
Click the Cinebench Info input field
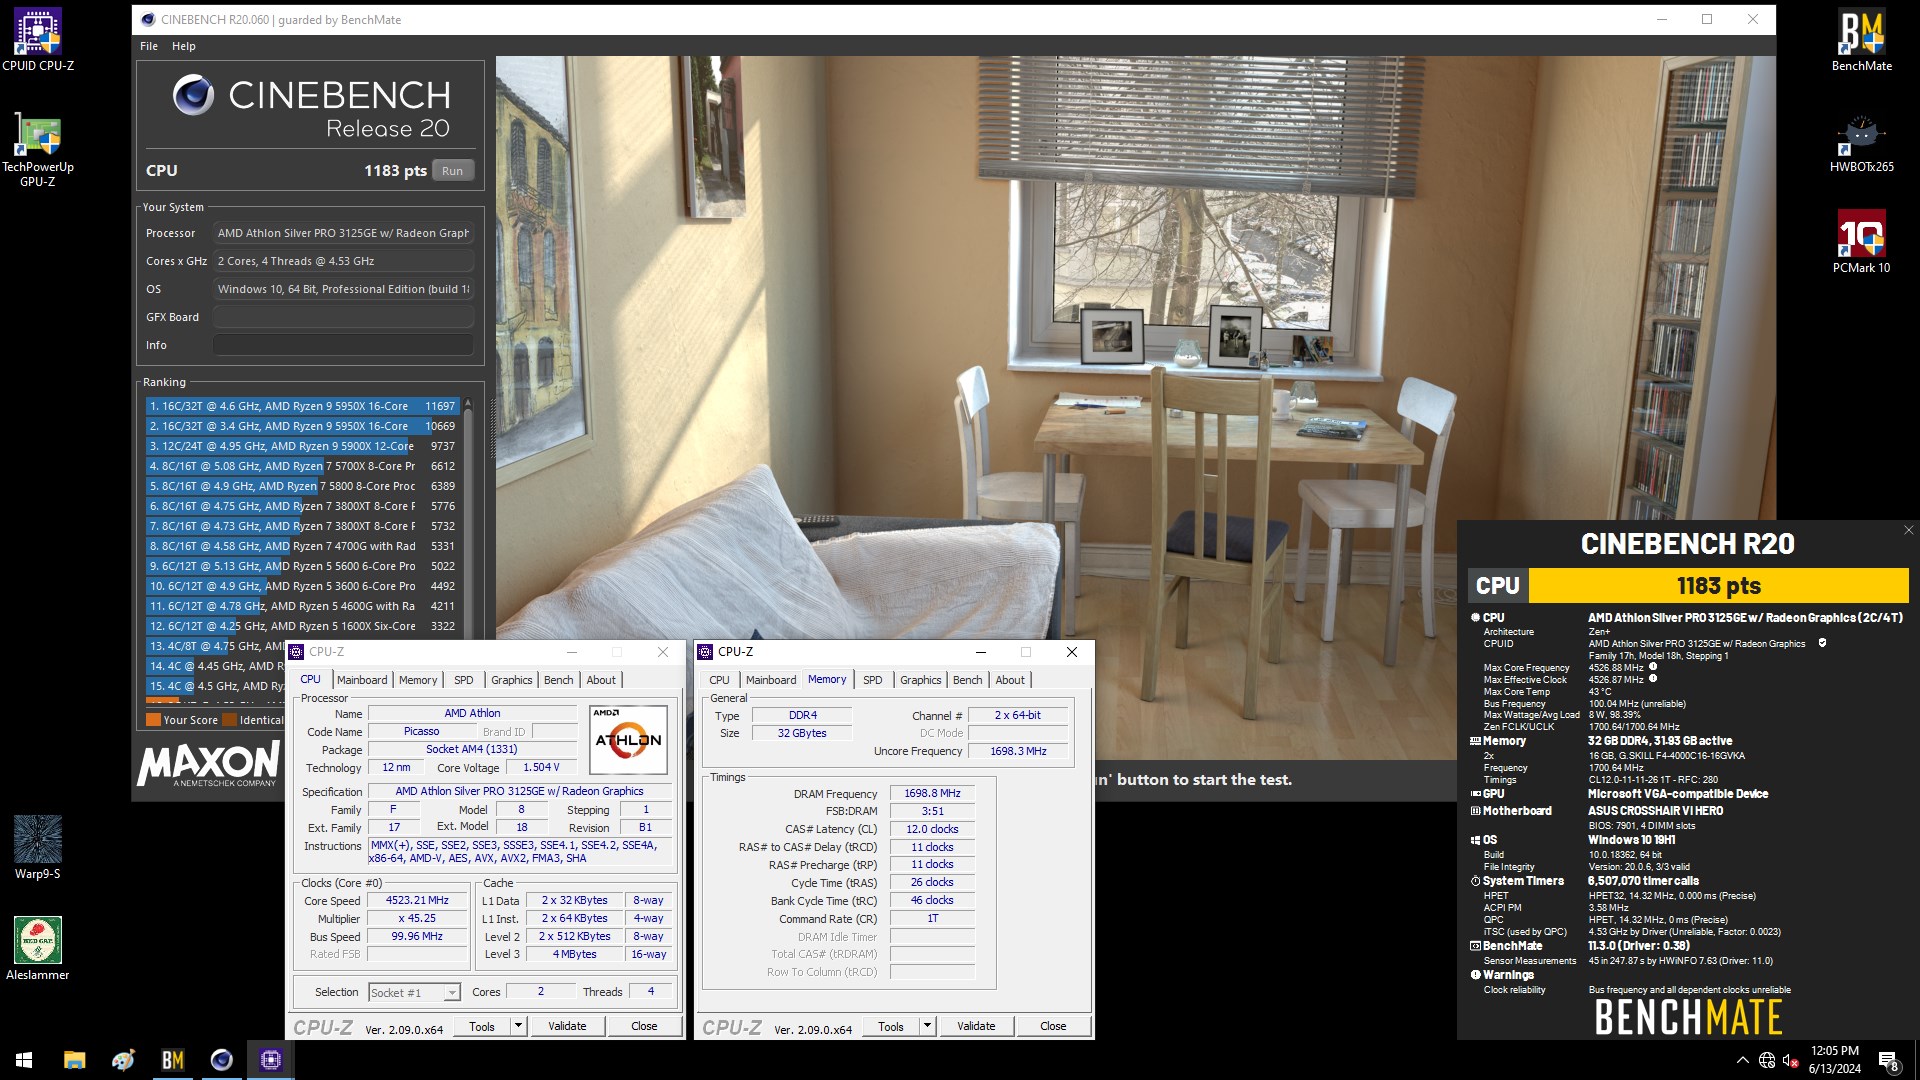[x=343, y=345]
